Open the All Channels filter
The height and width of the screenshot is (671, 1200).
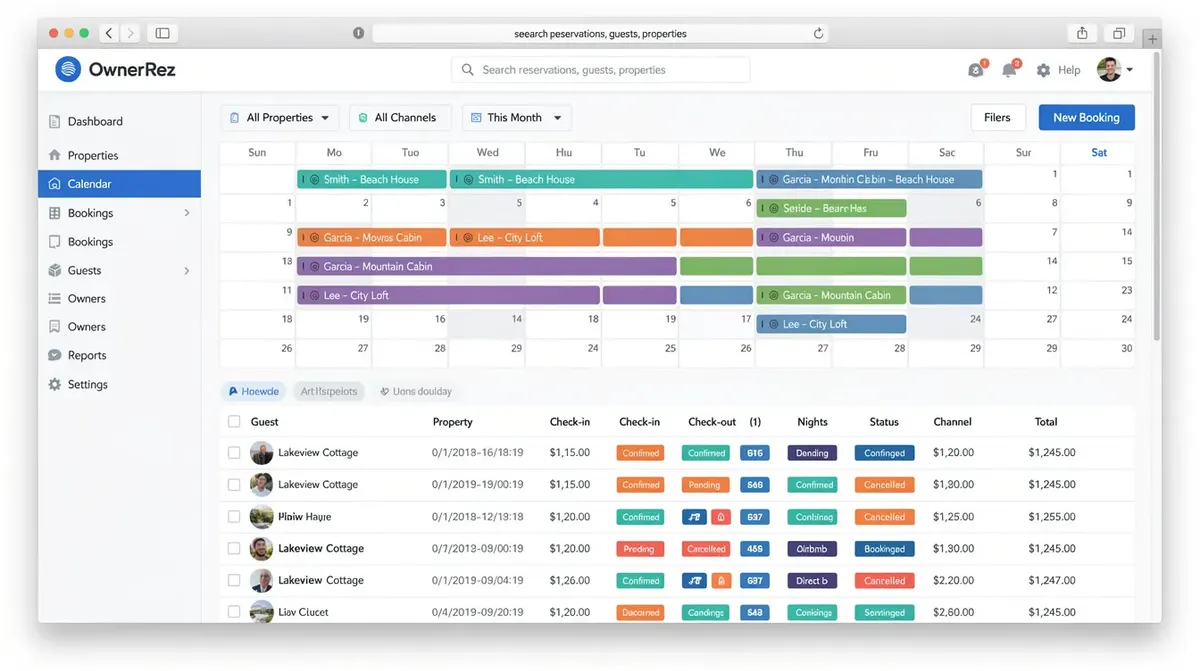click(x=399, y=118)
